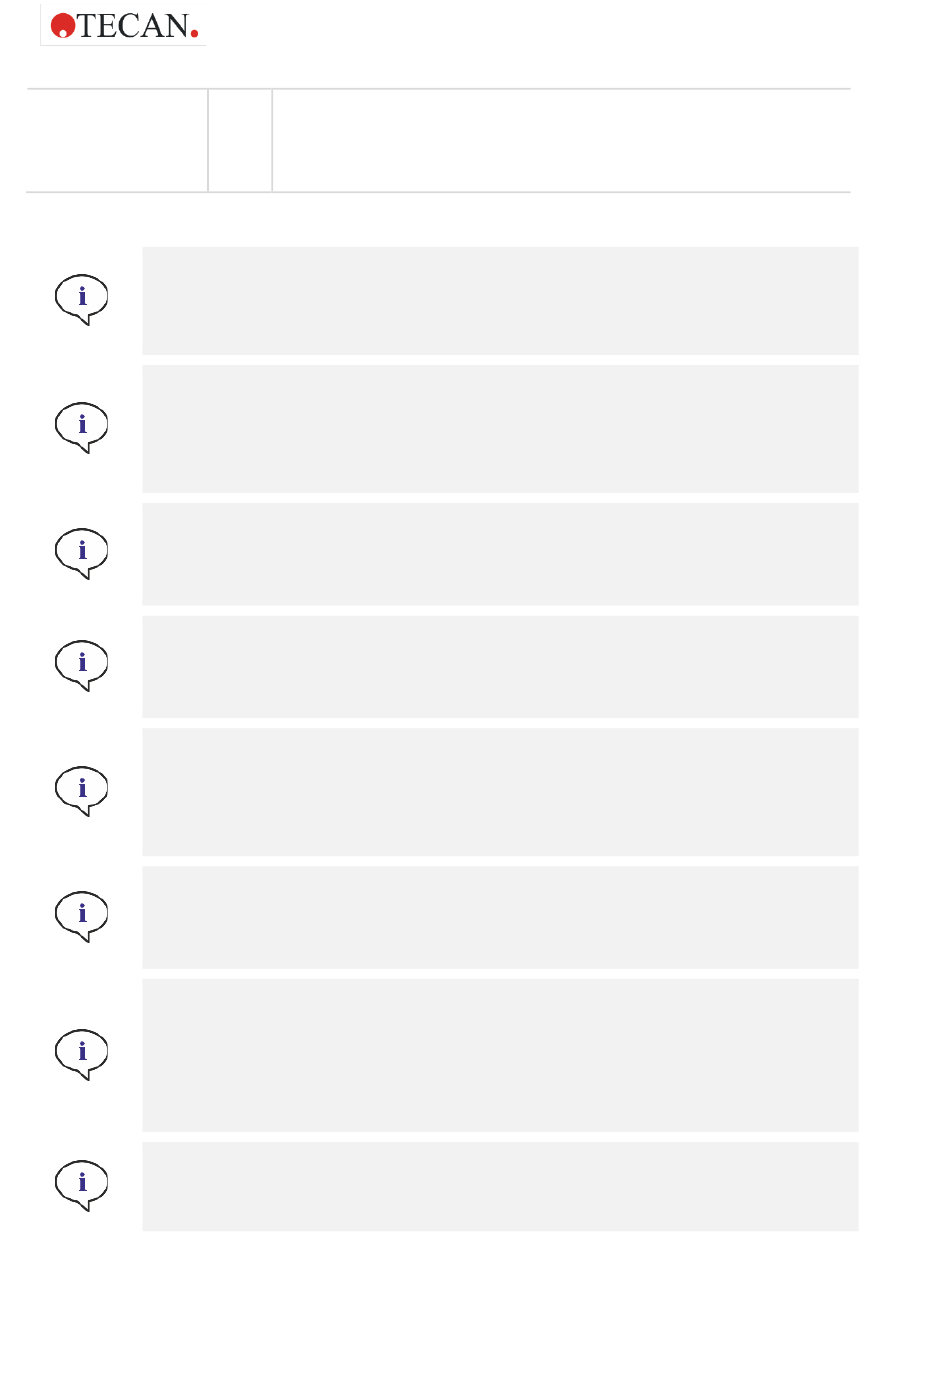Click the fifth info speech-bubble icon
Viewport: 950px width, 1397px height.
(81, 791)
